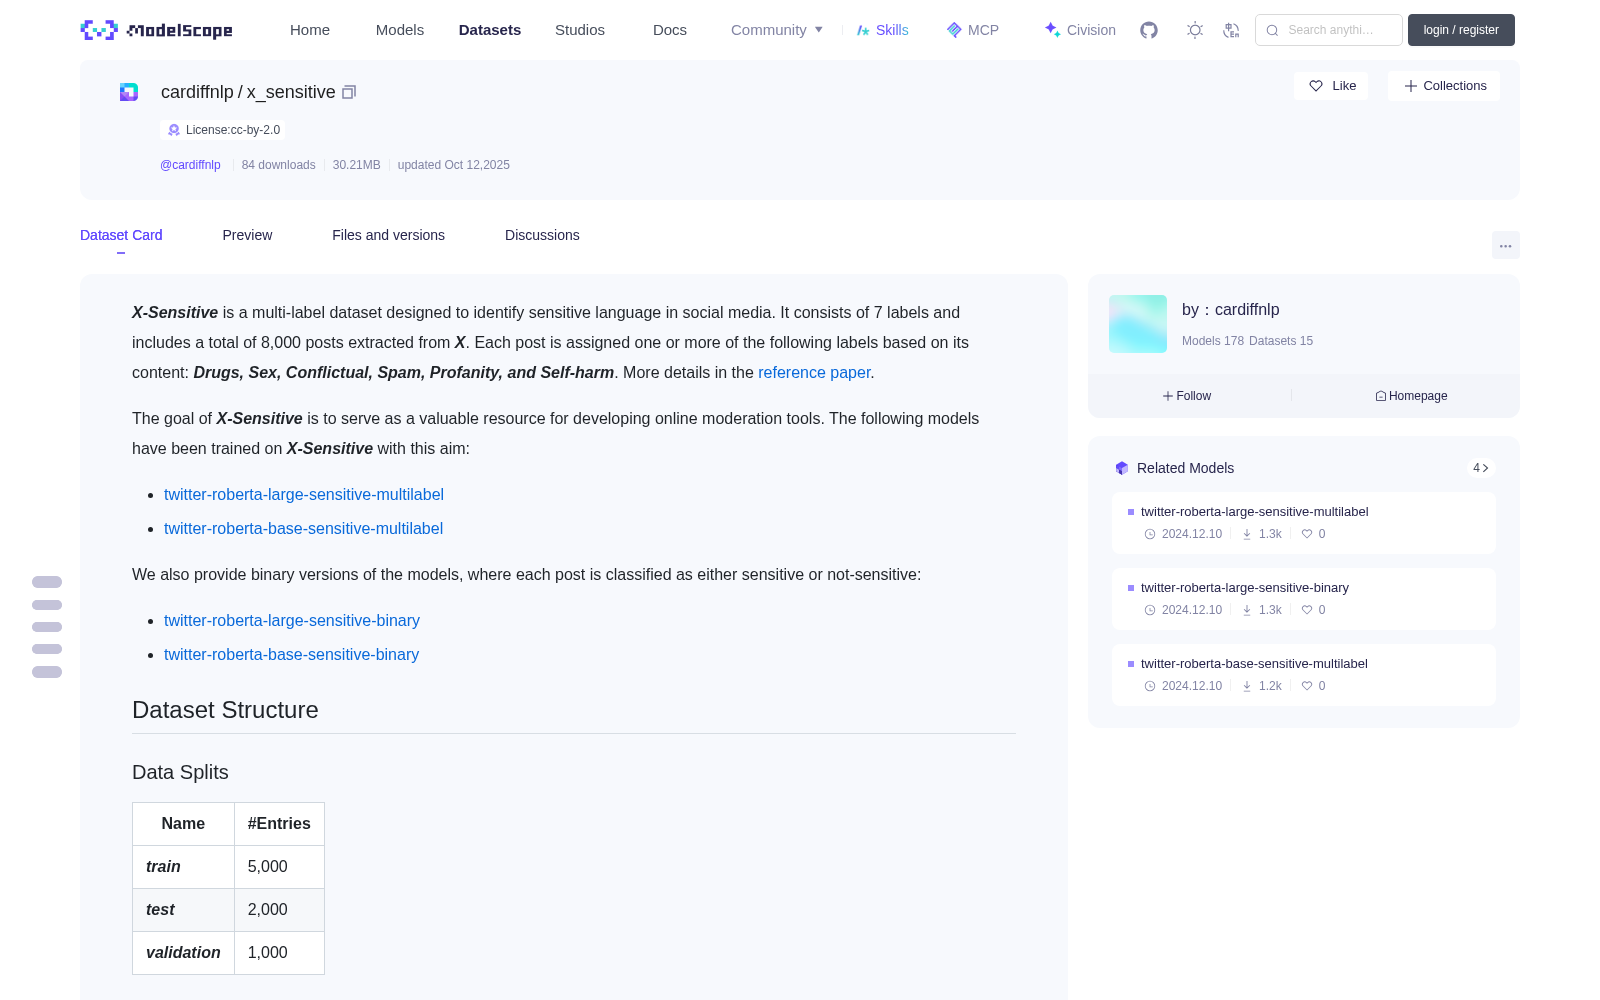Click the cardiffnlp organization thumbnail
Viewport: 1600px width, 1000px height.
pyautogui.click(x=1138, y=324)
